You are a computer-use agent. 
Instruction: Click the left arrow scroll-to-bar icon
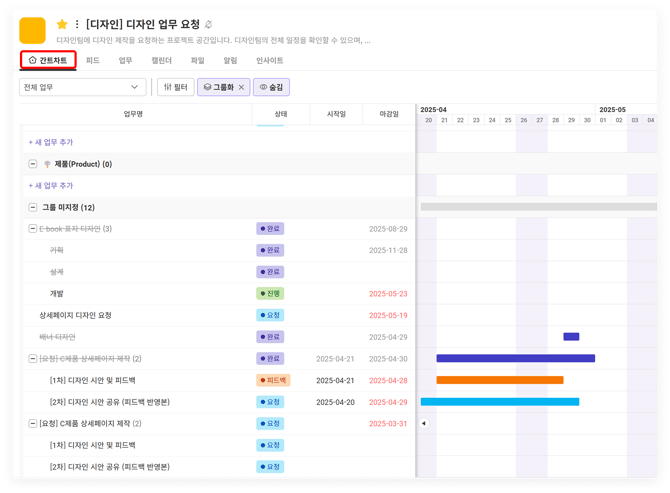pyautogui.click(x=423, y=424)
